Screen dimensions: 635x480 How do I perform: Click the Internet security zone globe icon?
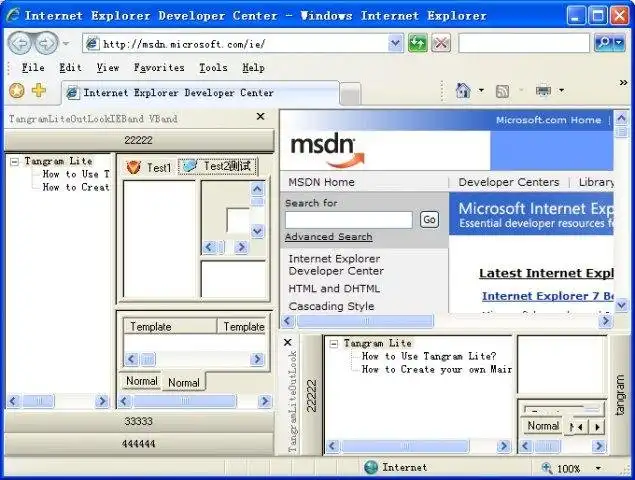pos(371,467)
